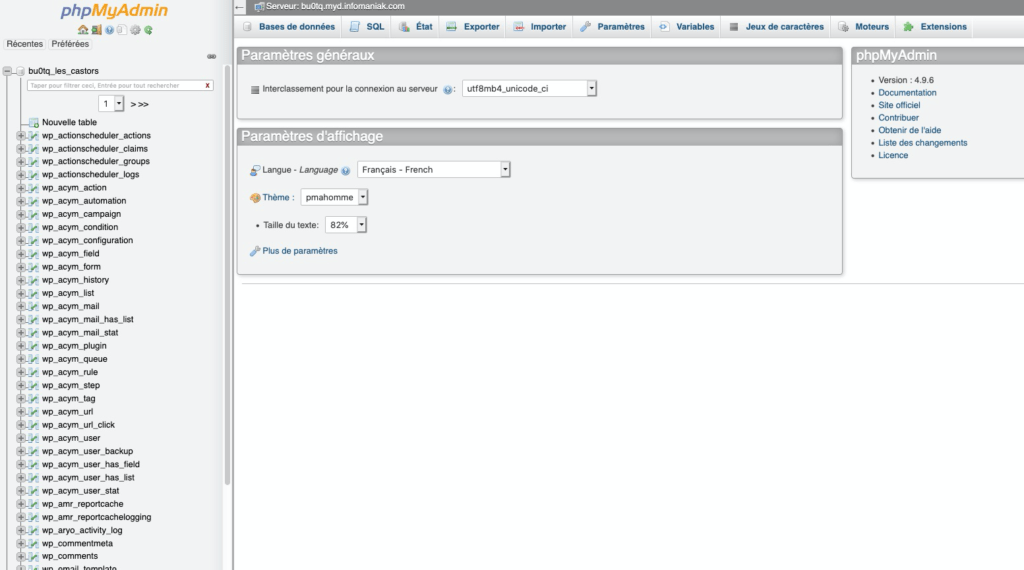Image resolution: width=1024 pixels, height=570 pixels.
Task: Expand the wp_acym_mail_has_list table node
Action: coord(21,320)
